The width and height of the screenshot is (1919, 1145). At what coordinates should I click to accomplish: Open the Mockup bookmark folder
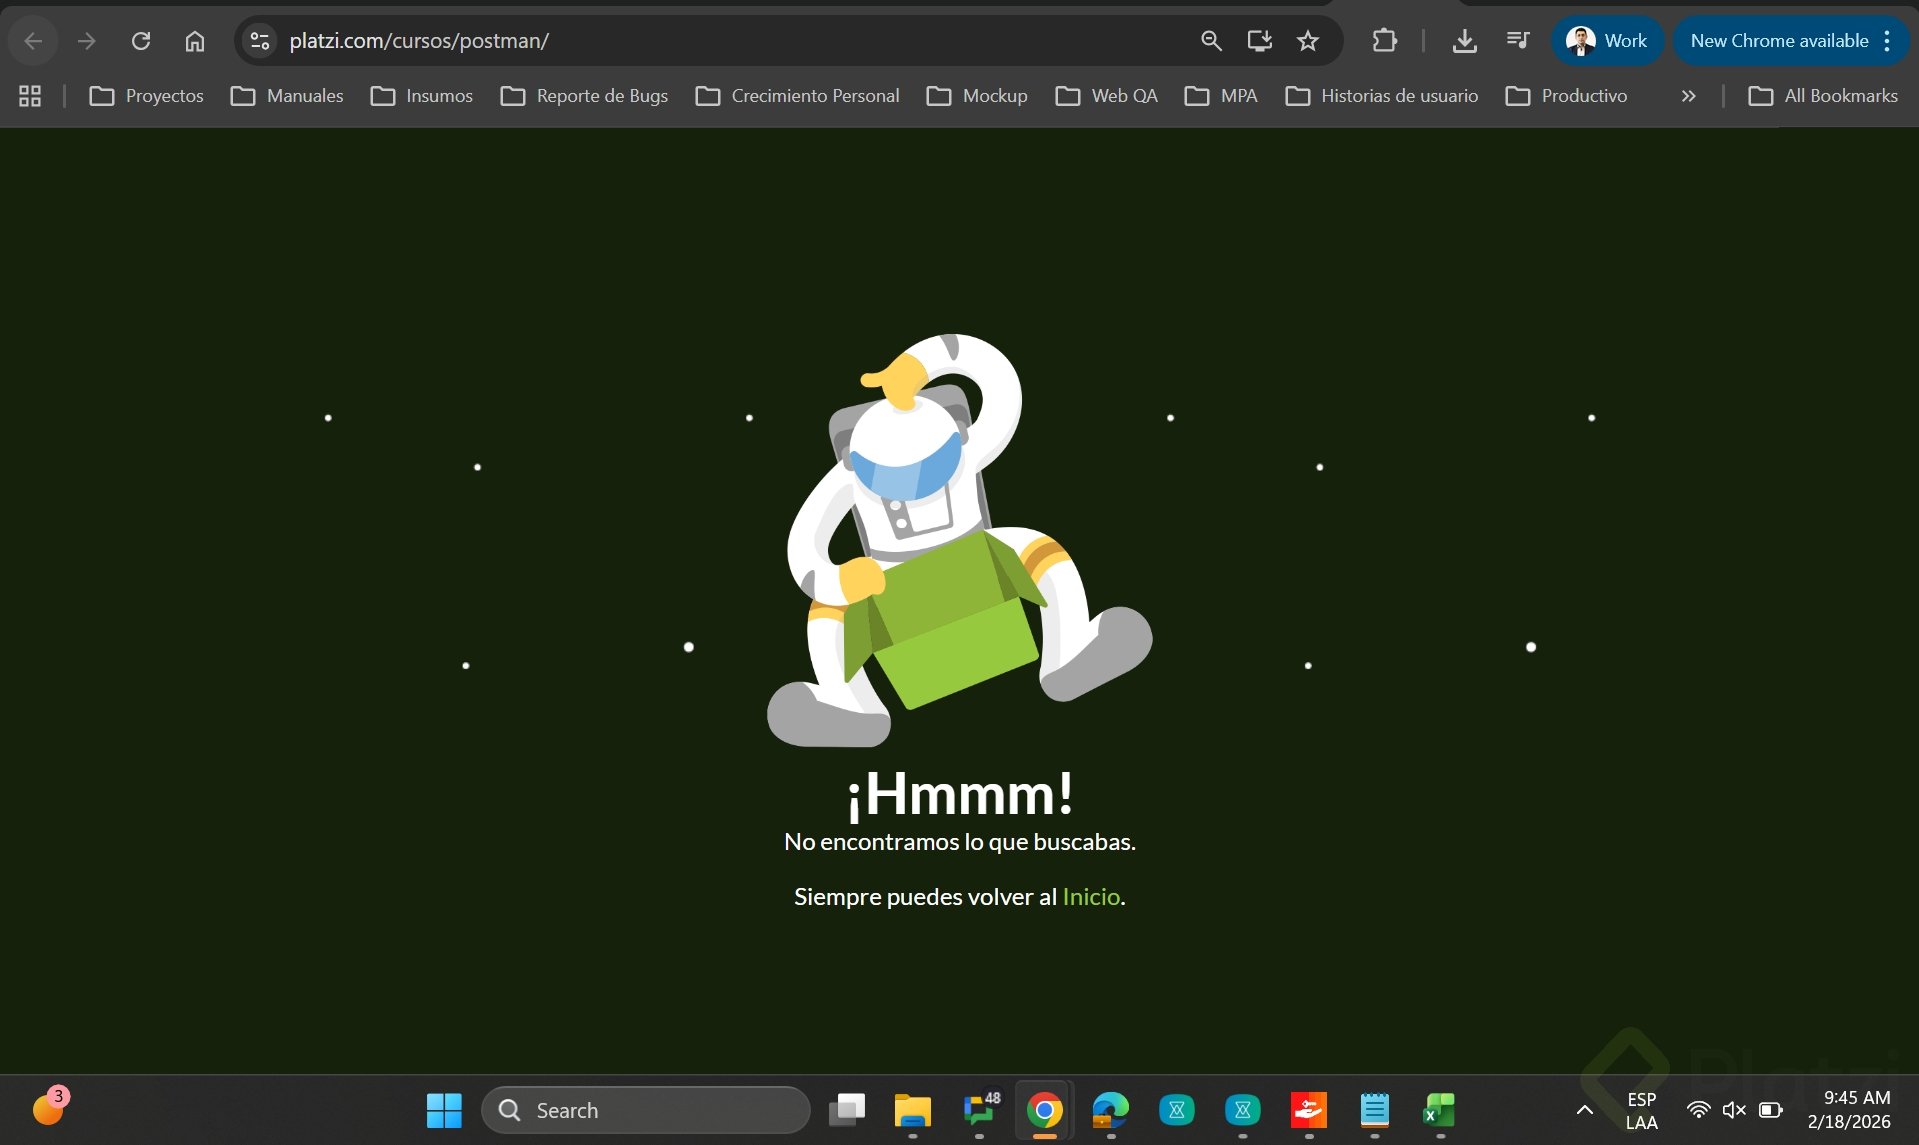pyautogui.click(x=977, y=96)
